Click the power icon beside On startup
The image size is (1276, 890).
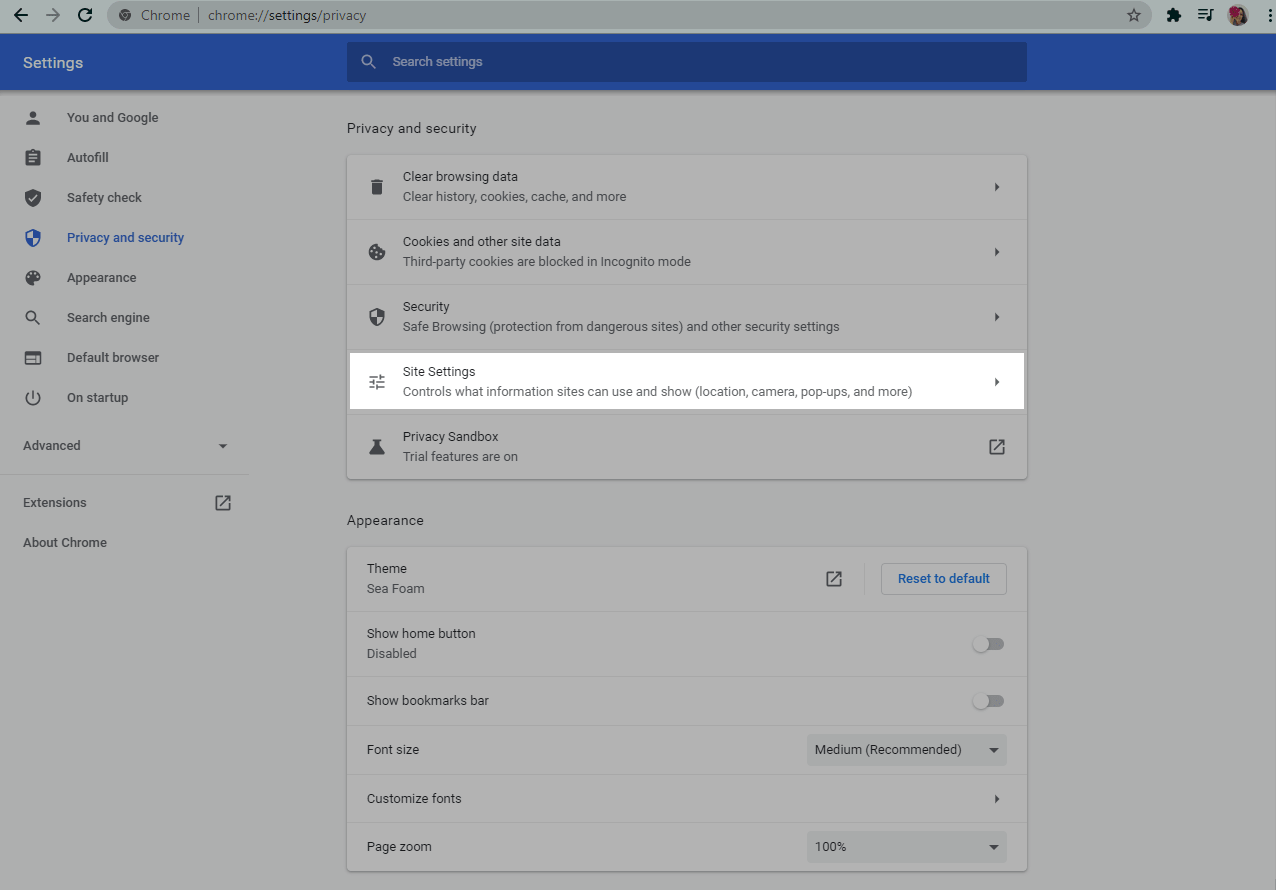click(33, 398)
